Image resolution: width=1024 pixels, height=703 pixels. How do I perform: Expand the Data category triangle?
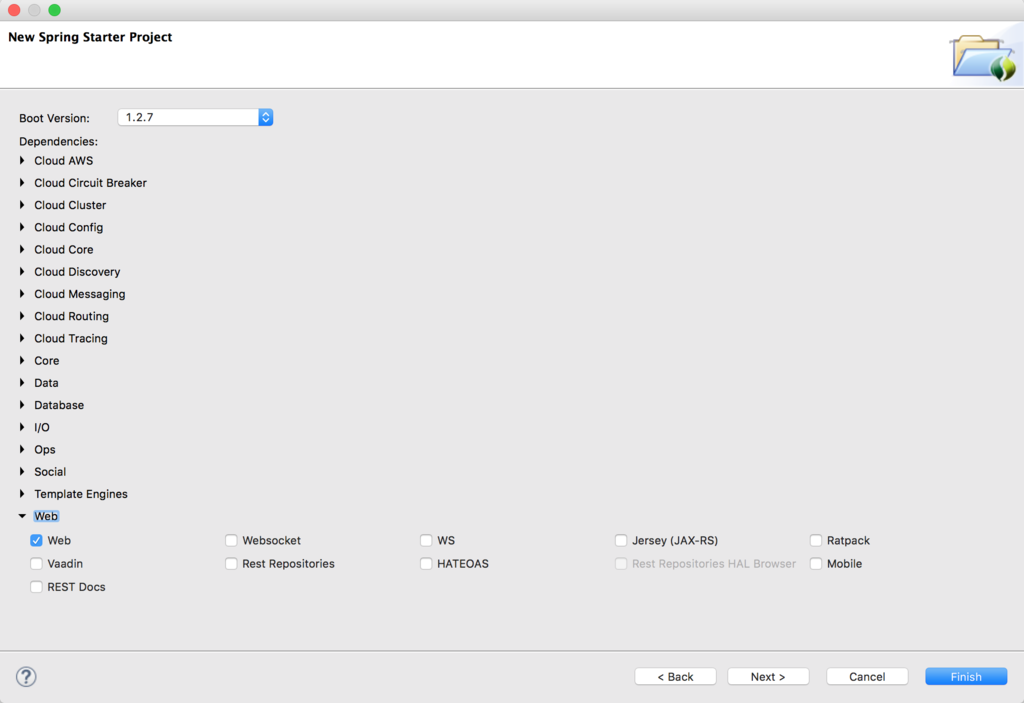[x=22, y=383]
